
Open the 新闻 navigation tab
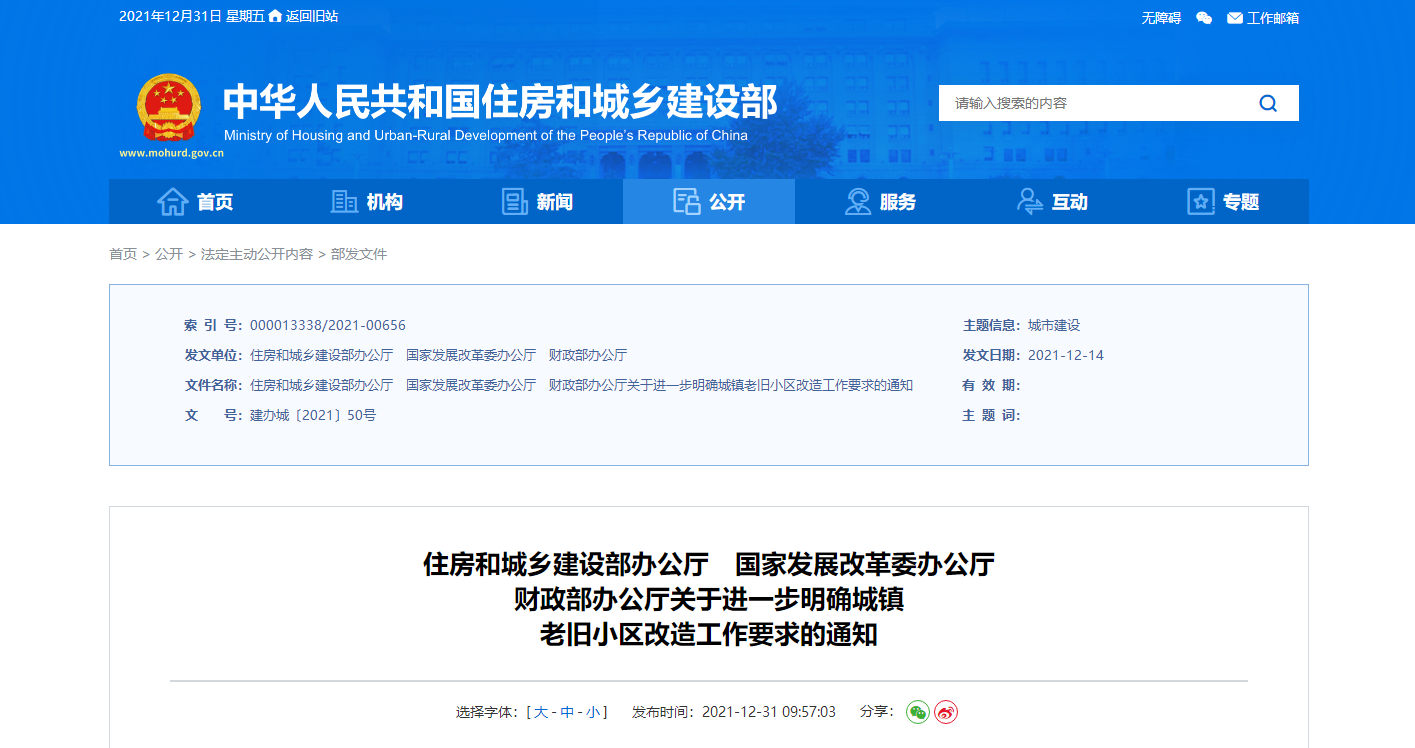coord(537,202)
